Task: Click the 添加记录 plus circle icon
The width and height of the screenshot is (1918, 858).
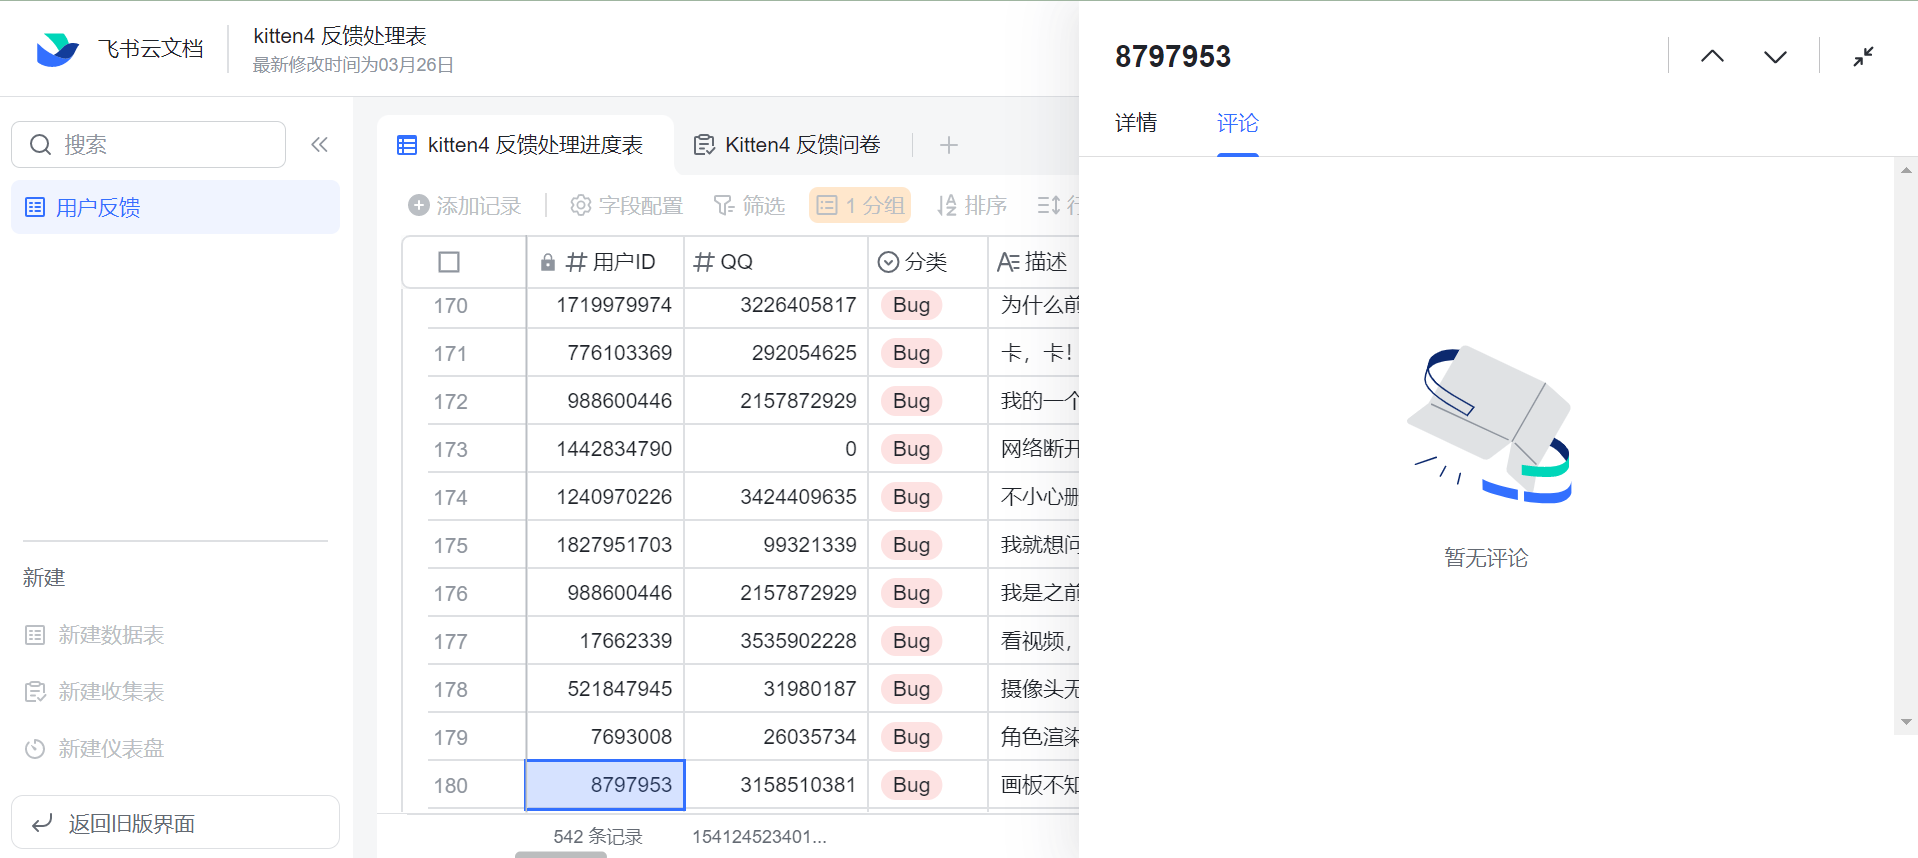Action: 419,205
